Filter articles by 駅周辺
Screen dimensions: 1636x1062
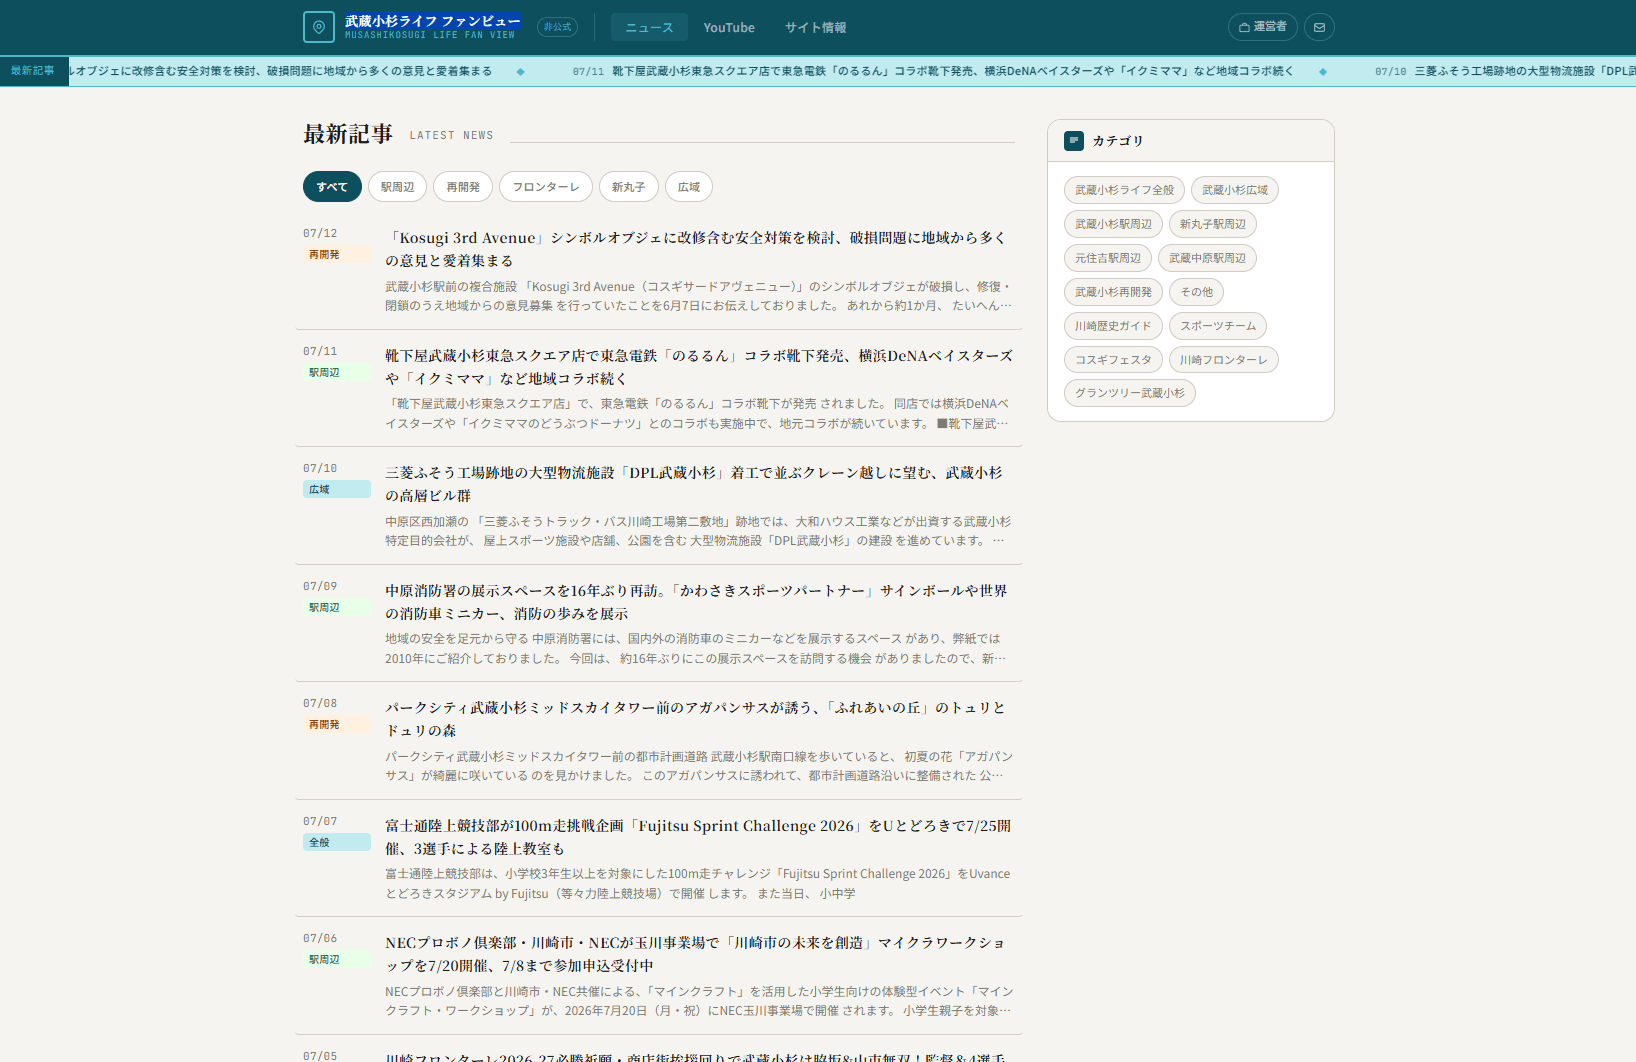397,187
